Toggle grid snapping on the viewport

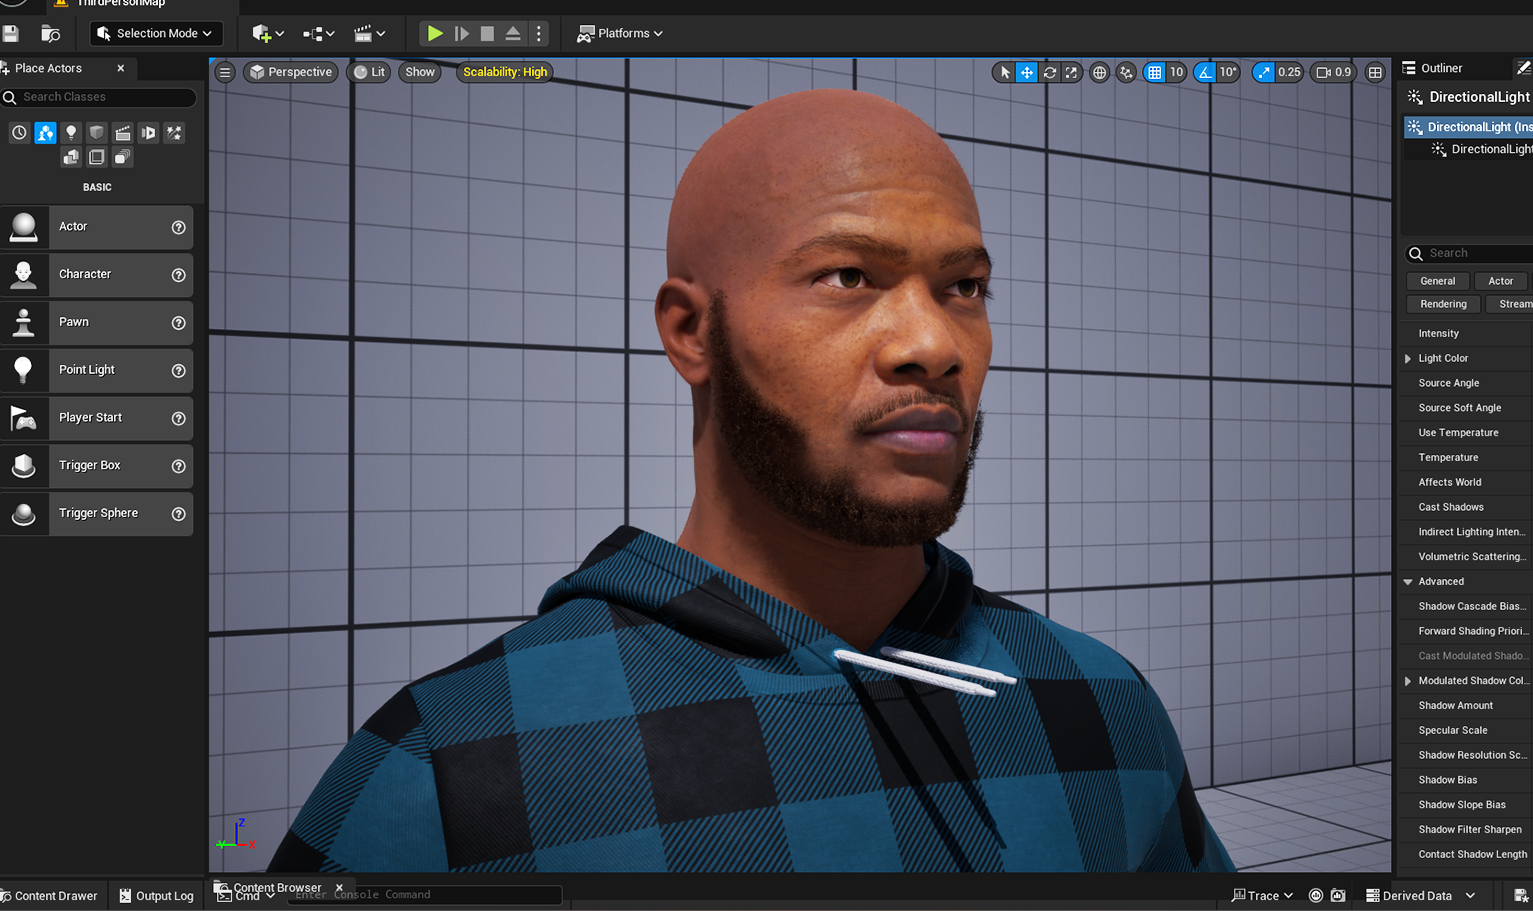tap(1155, 72)
